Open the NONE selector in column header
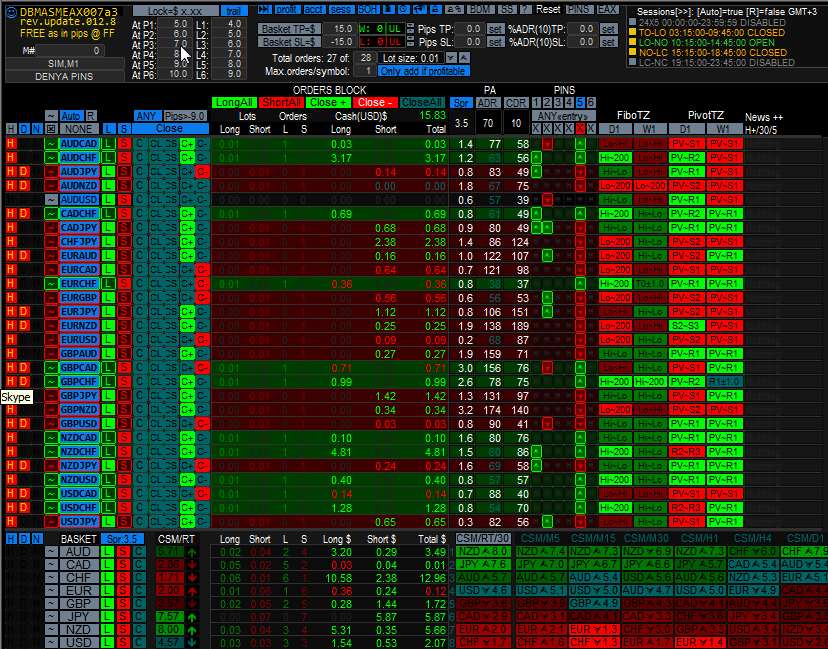This screenshot has width=828, height=649. tap(79, 129)
